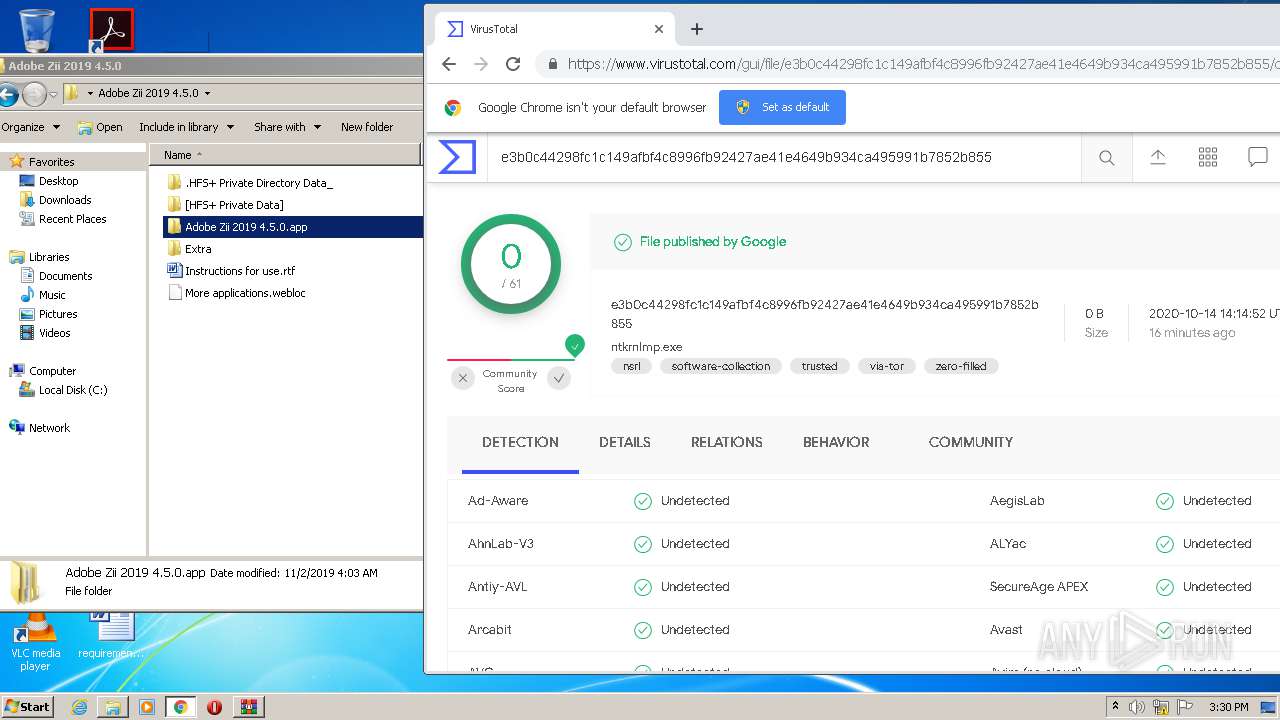Select More applications.webloc file
This screenshot has height=720, width=1280.
[236, 293]
